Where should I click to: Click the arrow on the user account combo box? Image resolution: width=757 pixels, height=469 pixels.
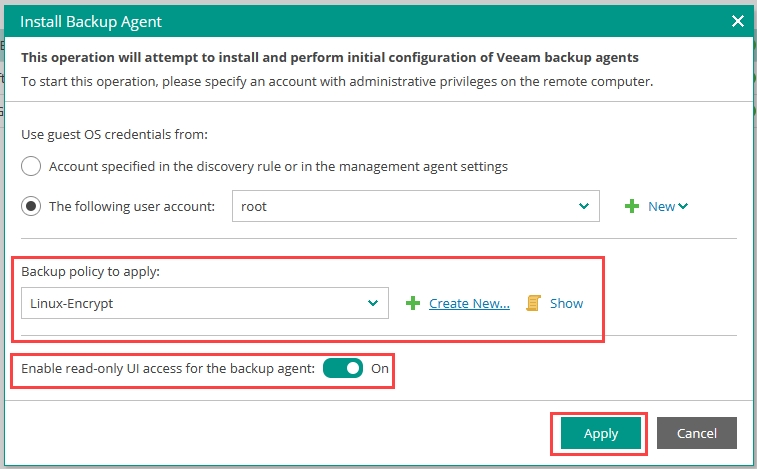click(x=583, y=207)
